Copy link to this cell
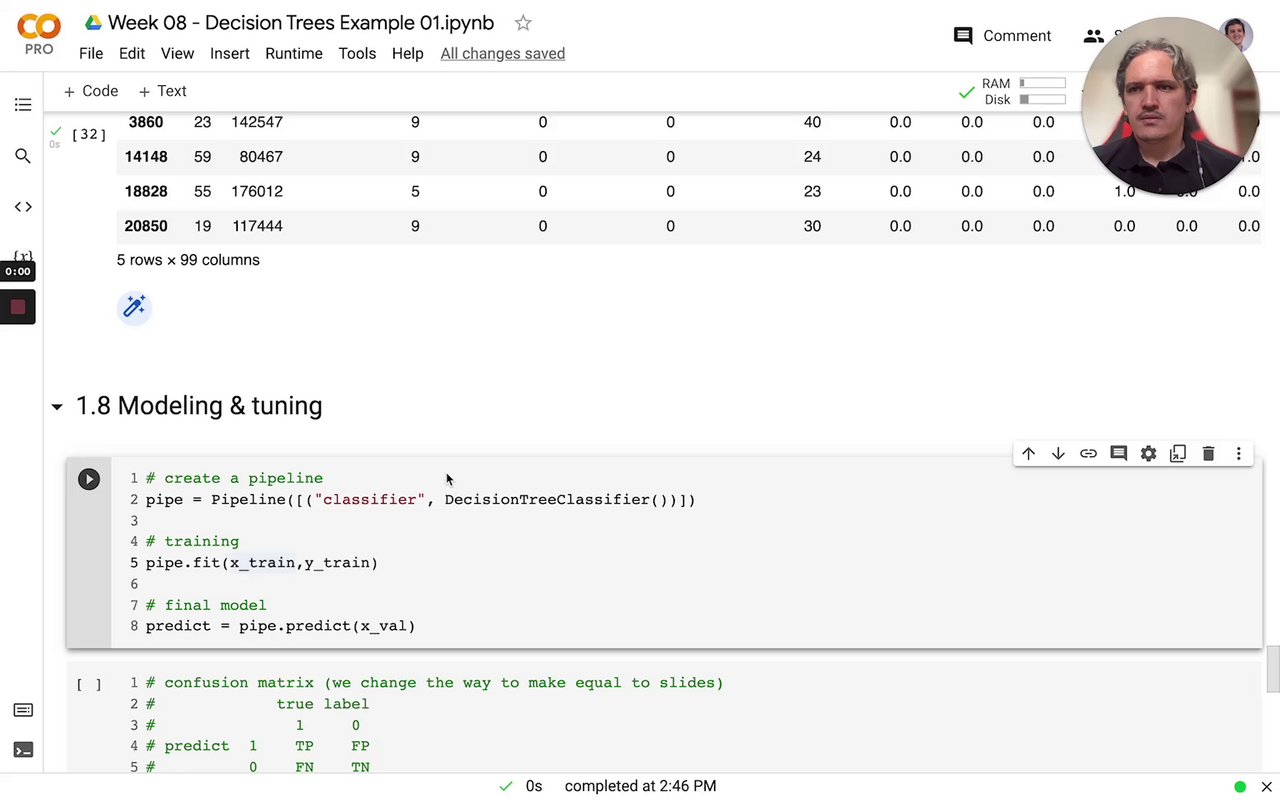This screenshot has width=1280, height=800. pyautogui.click(x=1088, y=454)
